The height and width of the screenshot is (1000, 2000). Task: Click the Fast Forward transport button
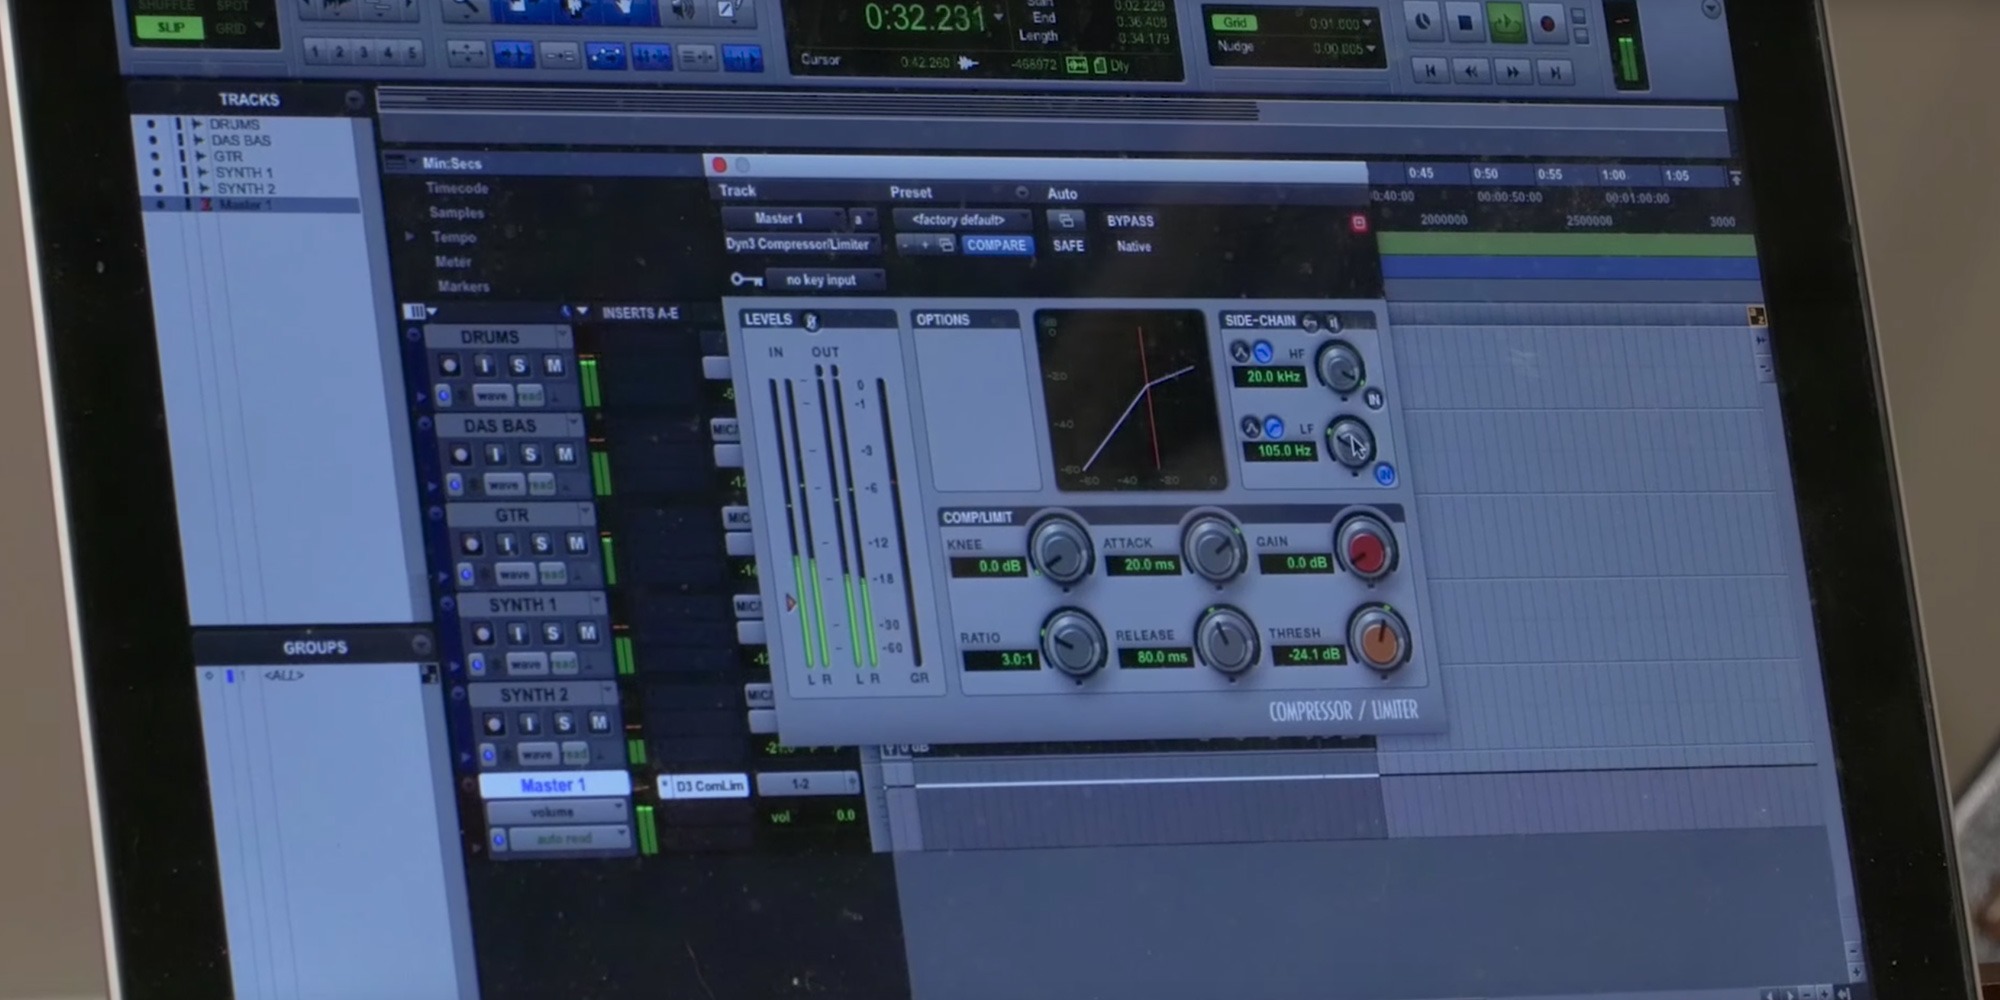1513,72
